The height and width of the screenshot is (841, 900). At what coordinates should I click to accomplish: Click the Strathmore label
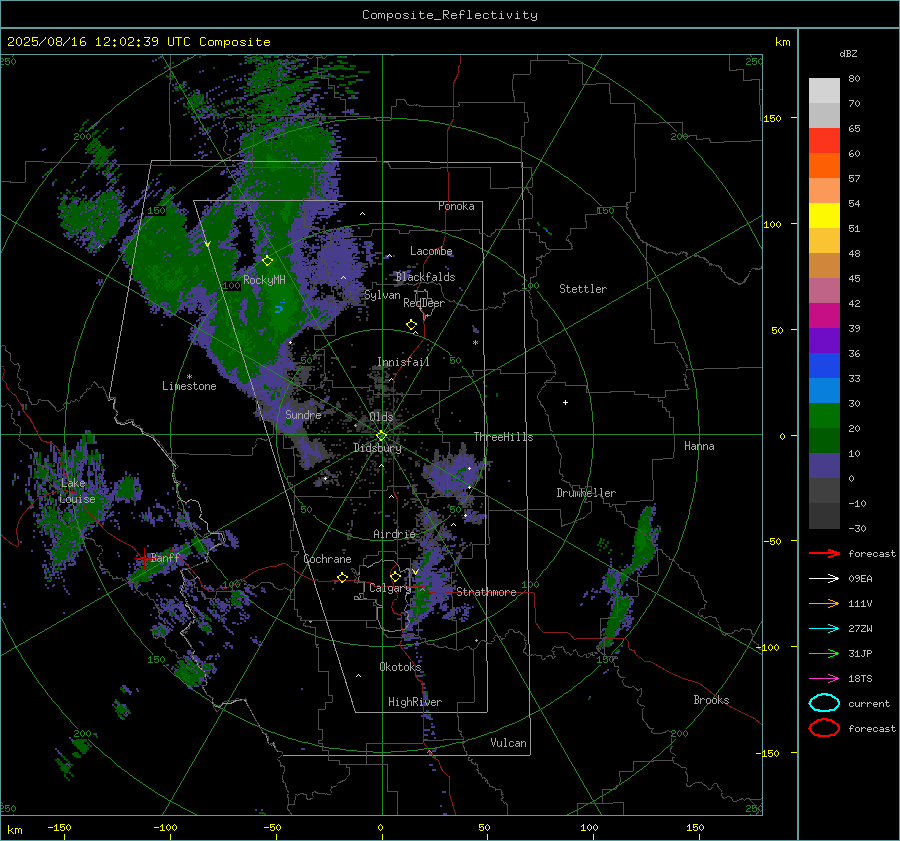486,592
